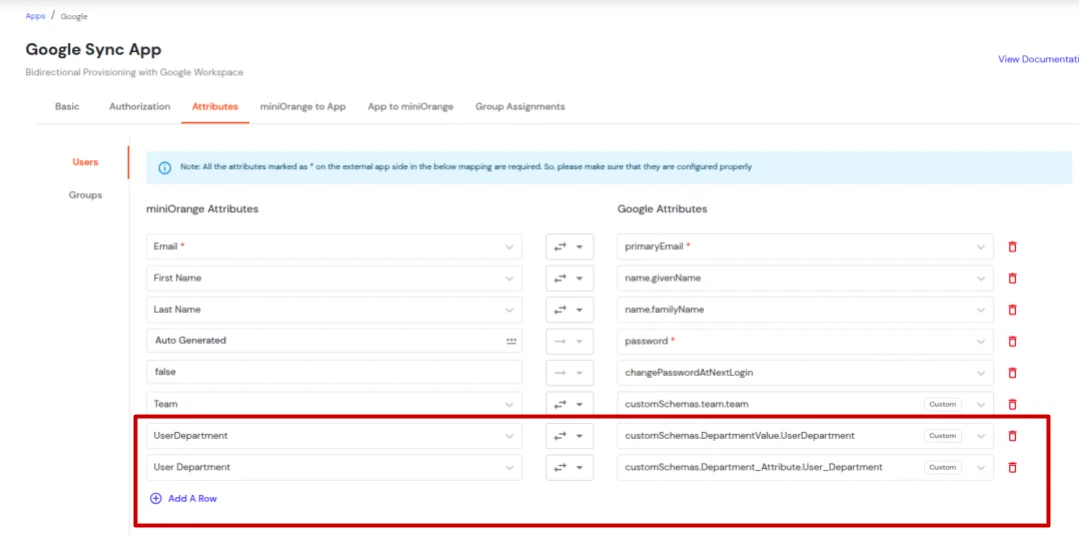Viewport: 1079px width, 536px height.
Task: Click the Apps breadcrumb link
Action: pos(35,16)
